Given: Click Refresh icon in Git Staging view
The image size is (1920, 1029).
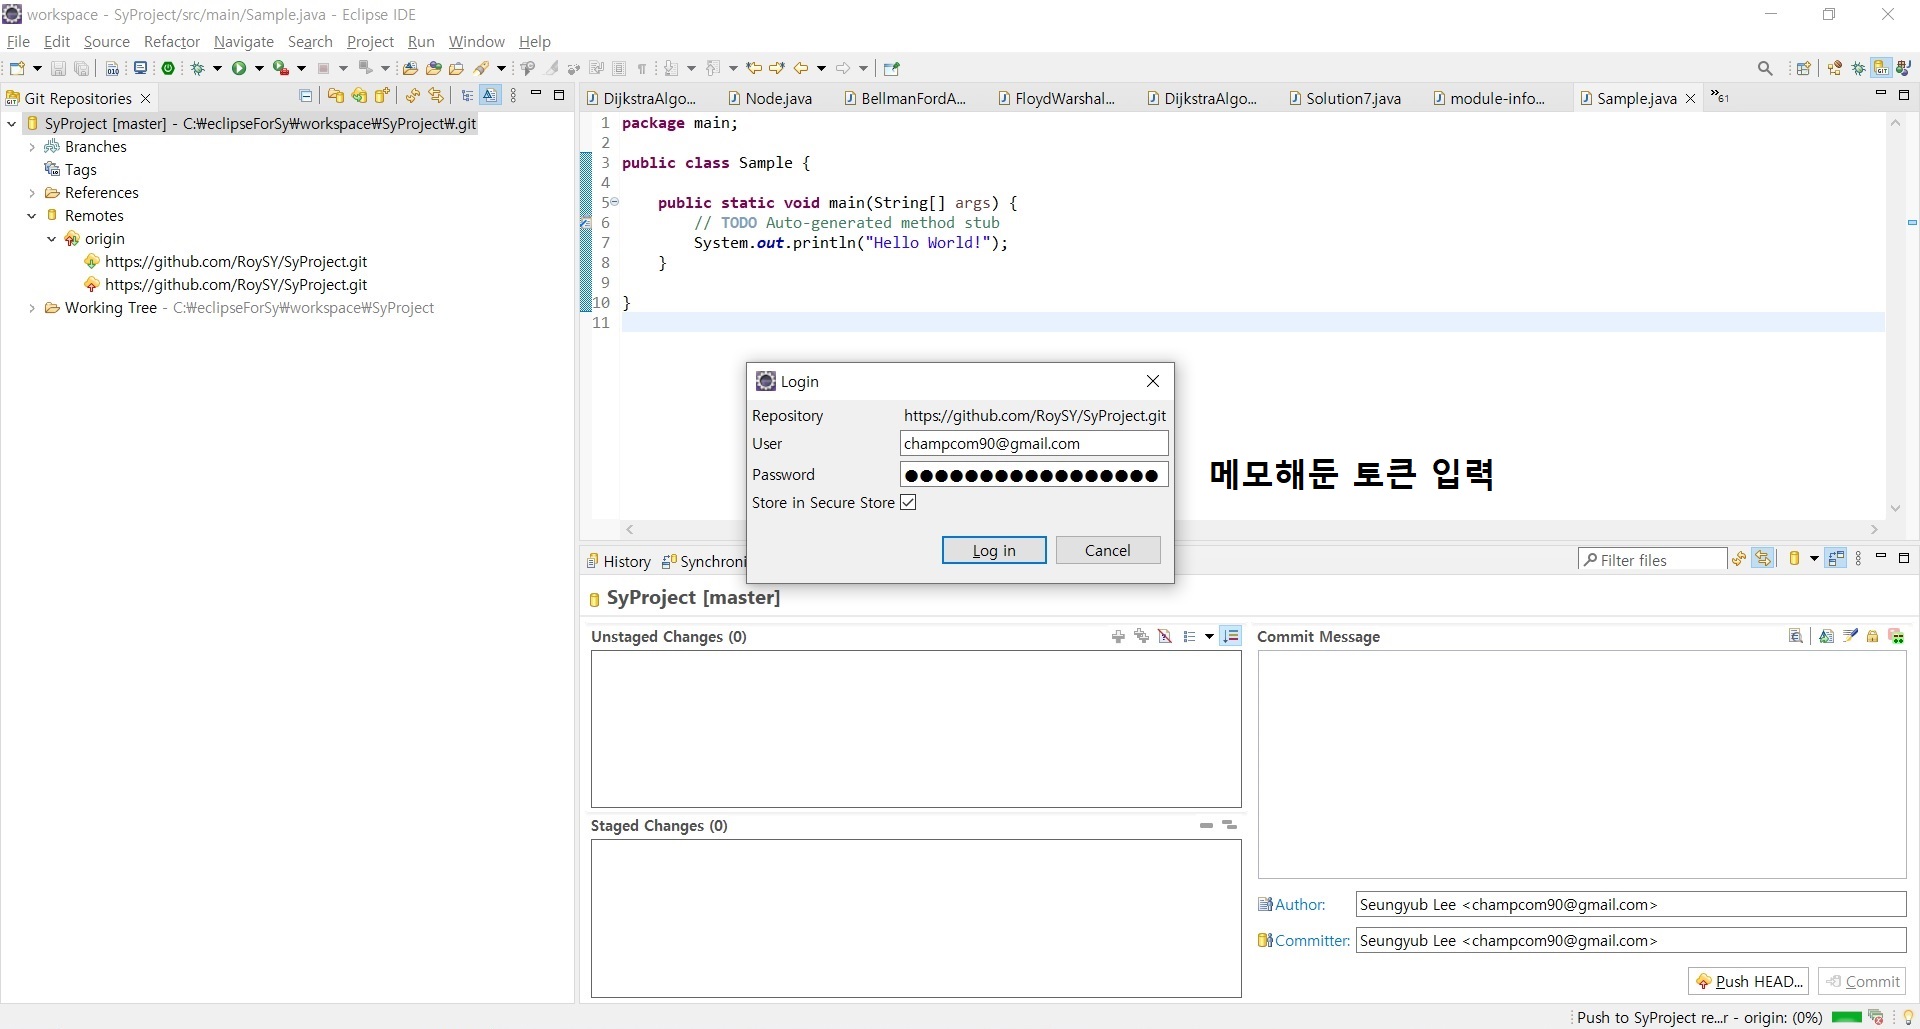Looking at the screenshot, I should (x=1739, y=559).
